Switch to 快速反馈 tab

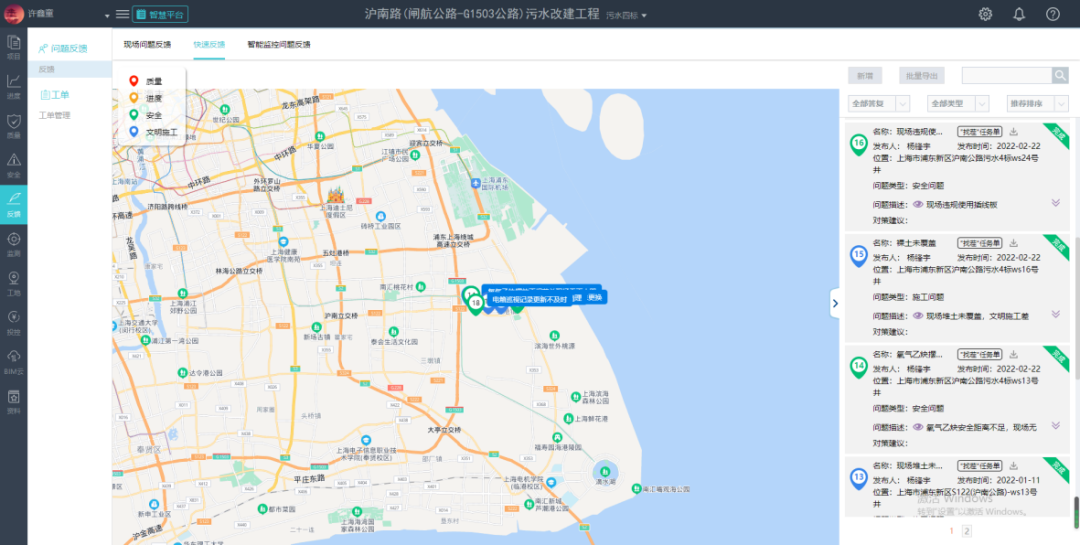209,45
